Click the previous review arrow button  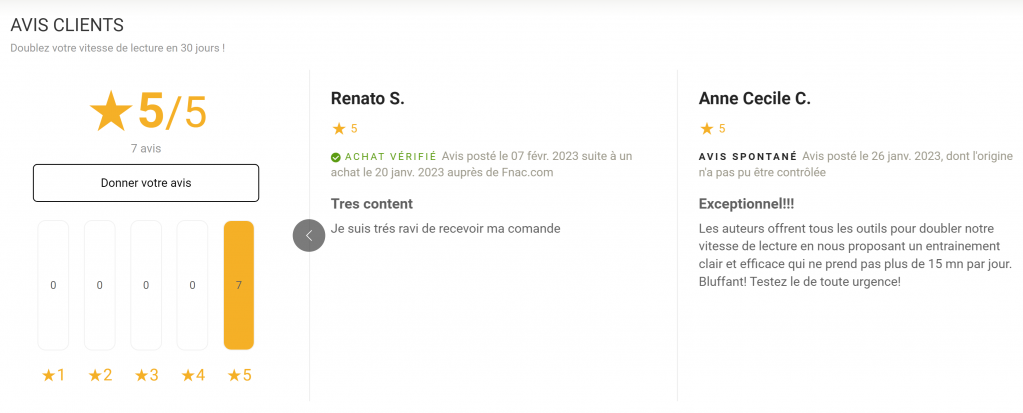pyautogui.click(x=309, y=236)
